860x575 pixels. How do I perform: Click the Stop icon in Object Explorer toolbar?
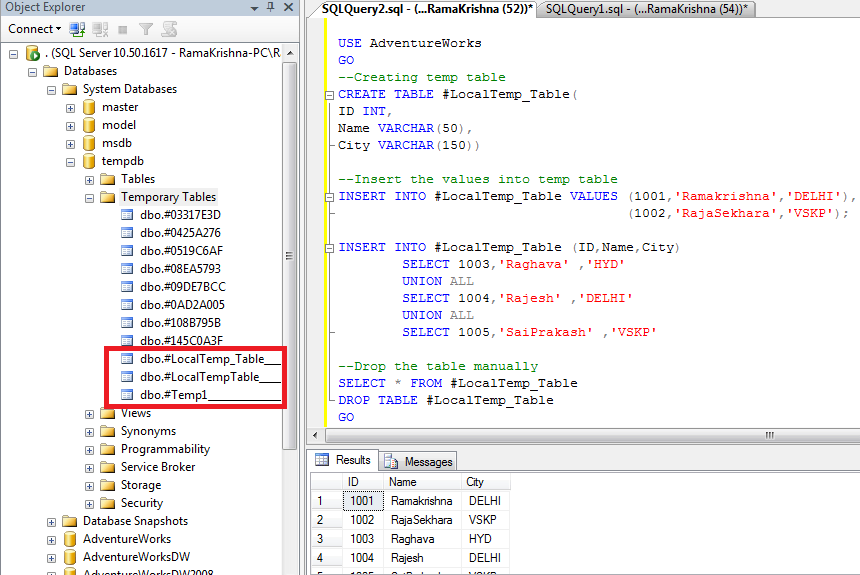[x=123, y=29]
